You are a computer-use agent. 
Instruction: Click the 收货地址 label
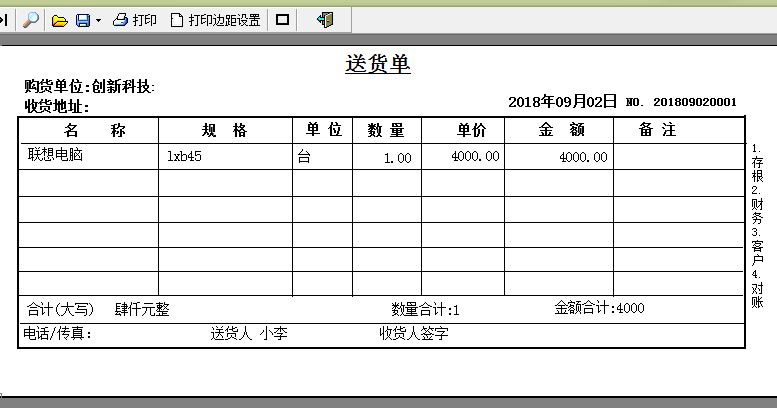56,106
